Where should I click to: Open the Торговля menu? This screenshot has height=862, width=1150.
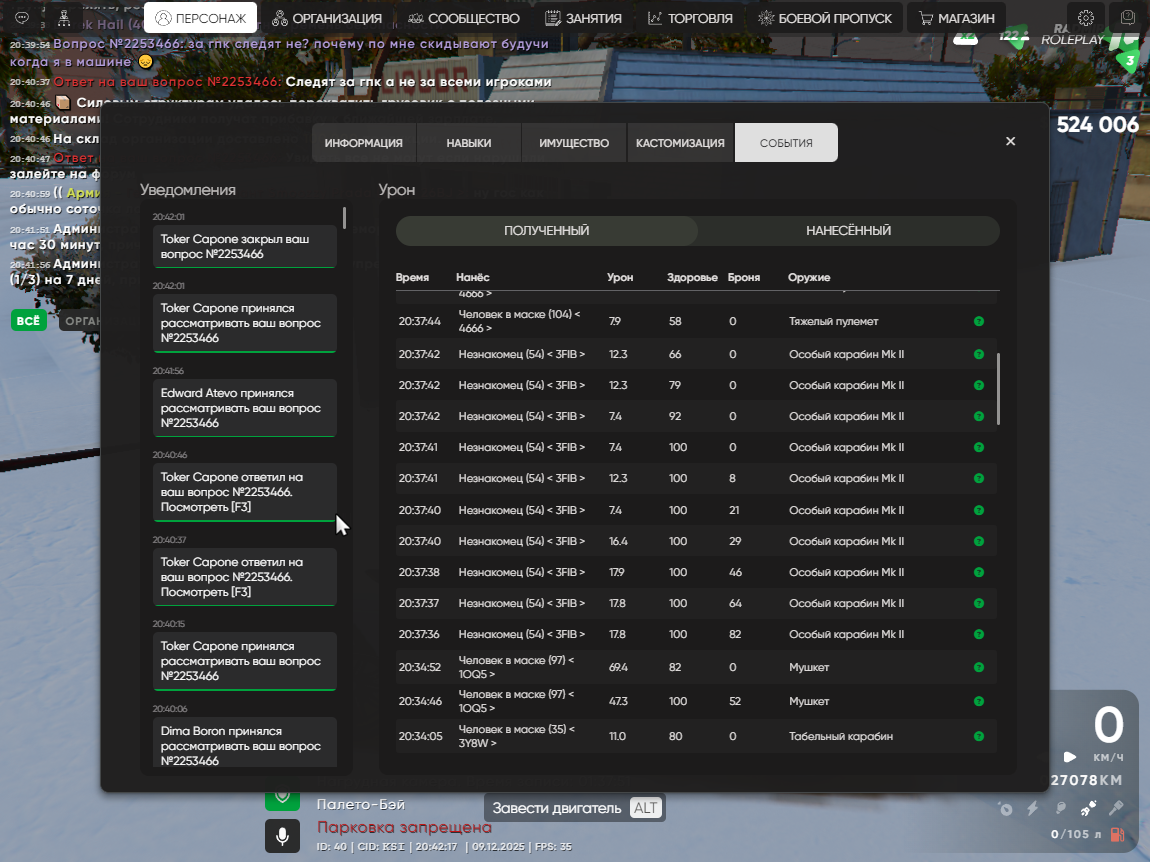tap(690, 18)
